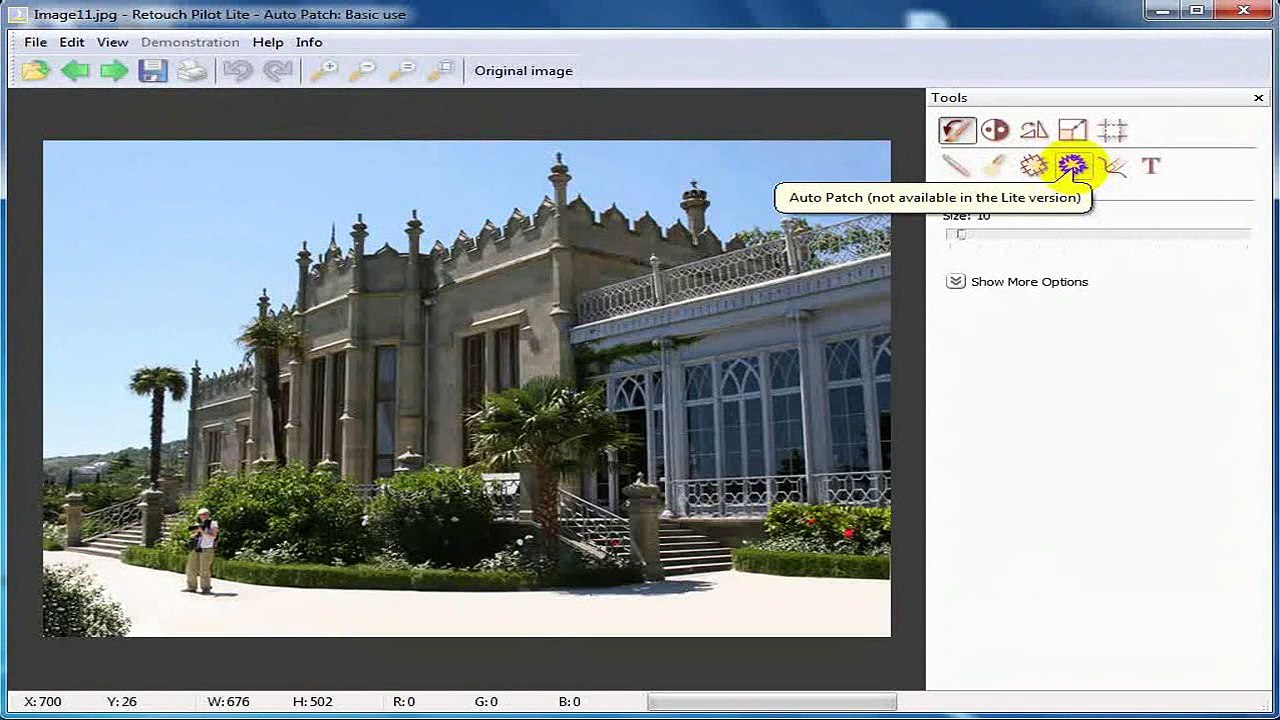Click the Tools panel title
Screen dimensions: 1280x720
coord(949,98)
